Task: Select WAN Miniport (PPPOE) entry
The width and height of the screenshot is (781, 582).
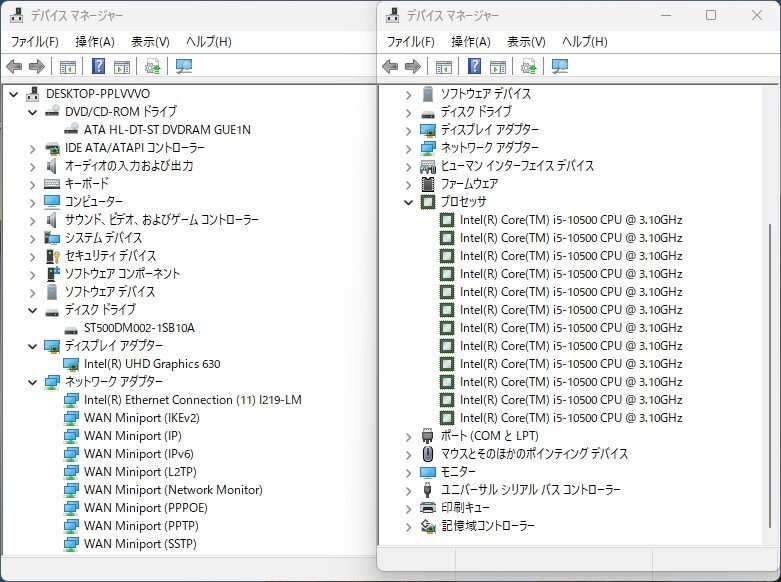Action: (x=145, y=508)
